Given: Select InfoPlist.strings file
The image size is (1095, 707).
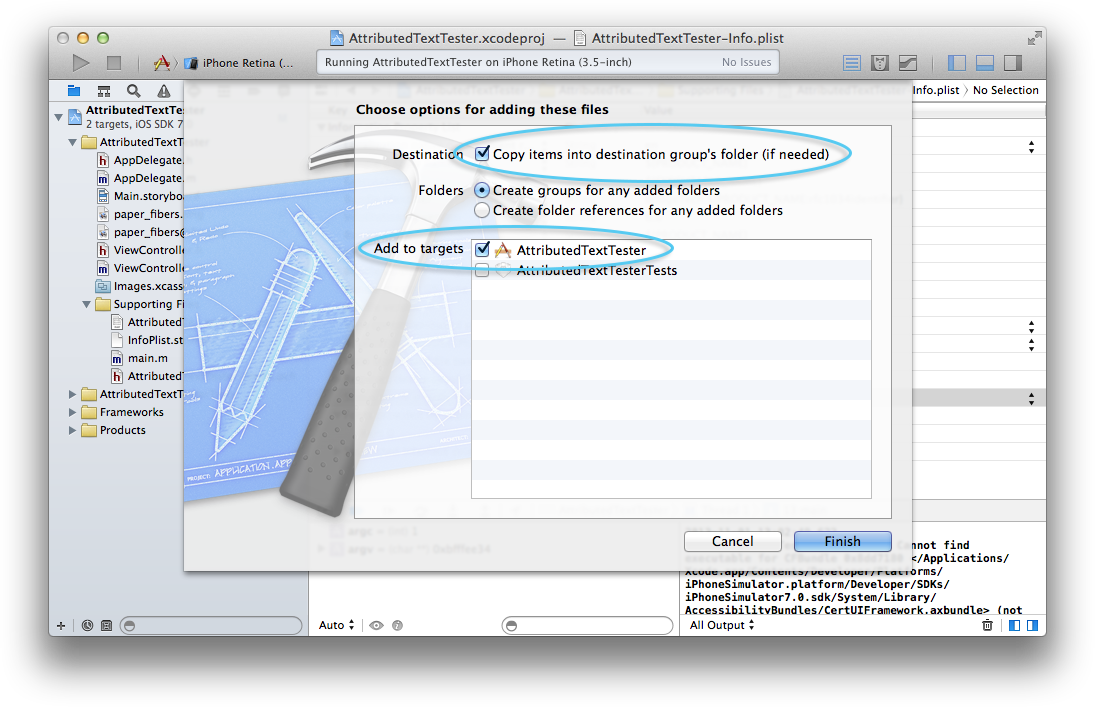Looking at the screenshot, I should pos(147,340).
